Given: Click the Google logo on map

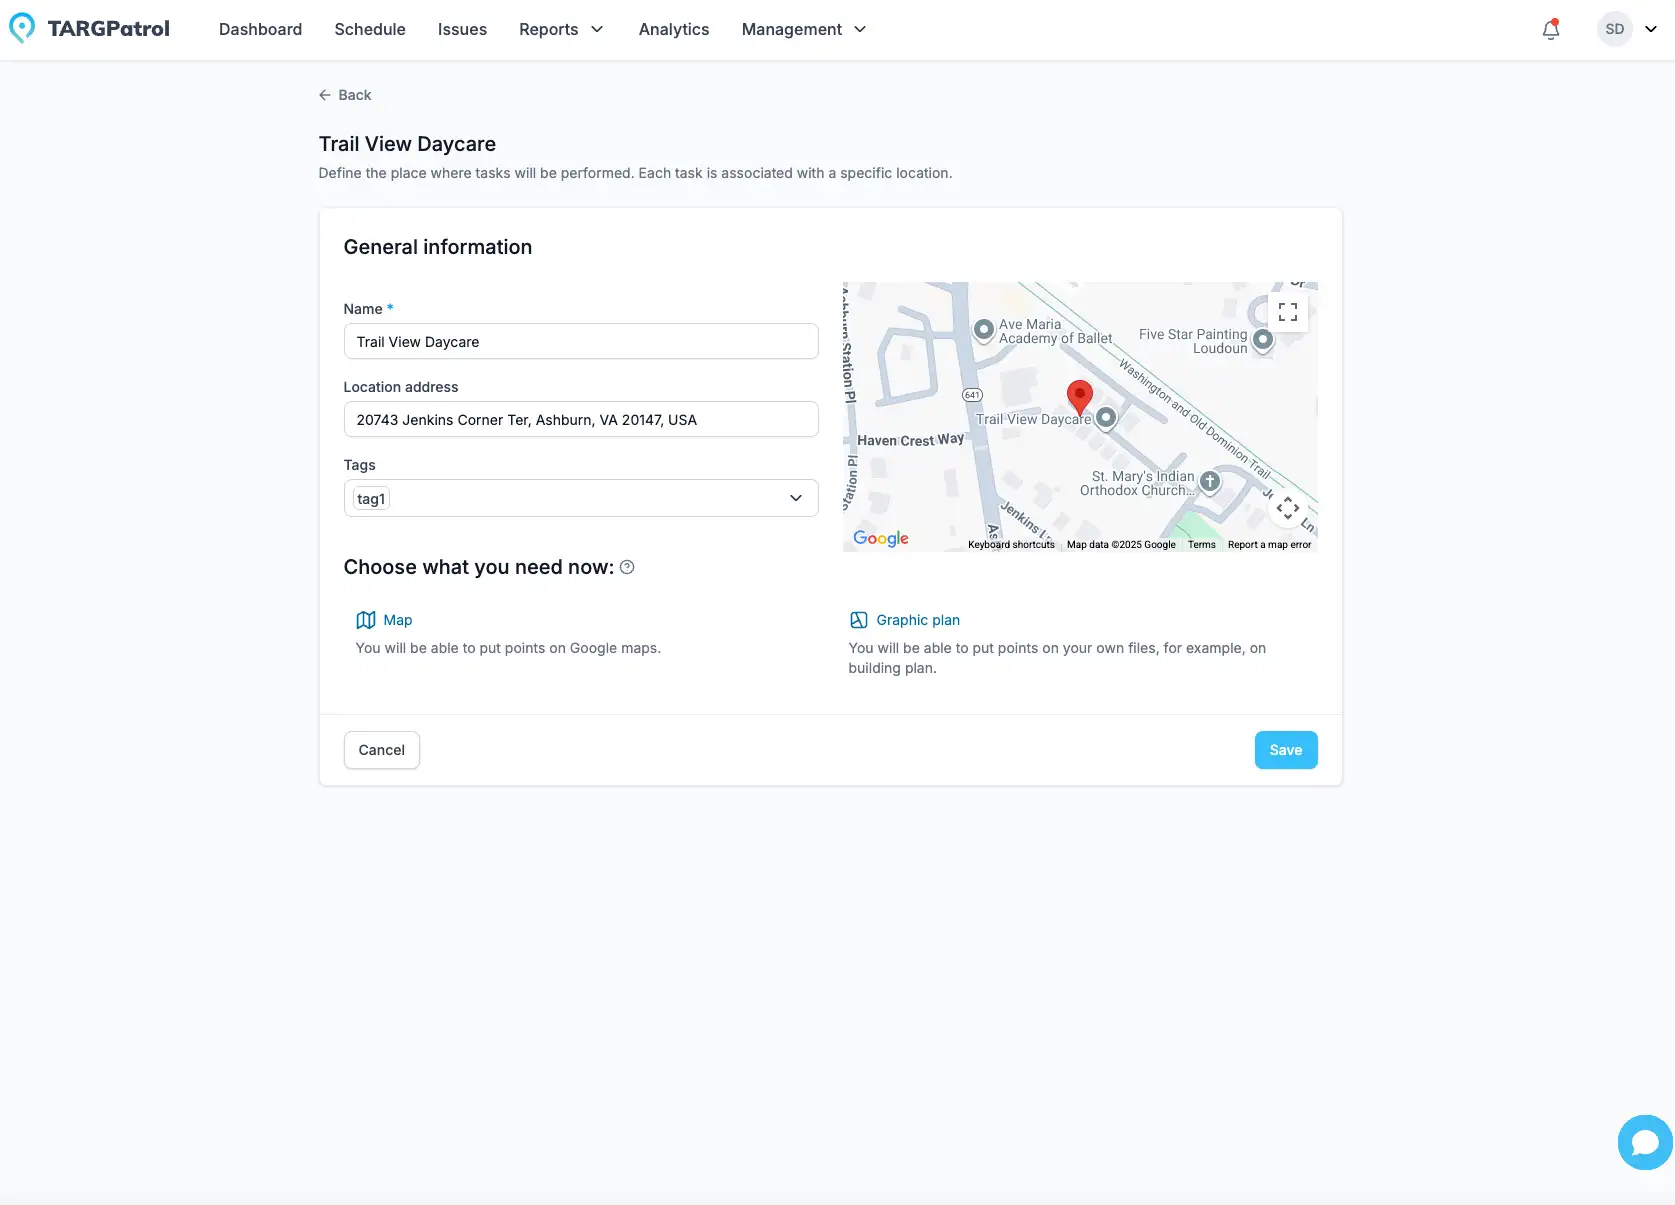Looking at the screenshot, I should [x=881, y=538].
